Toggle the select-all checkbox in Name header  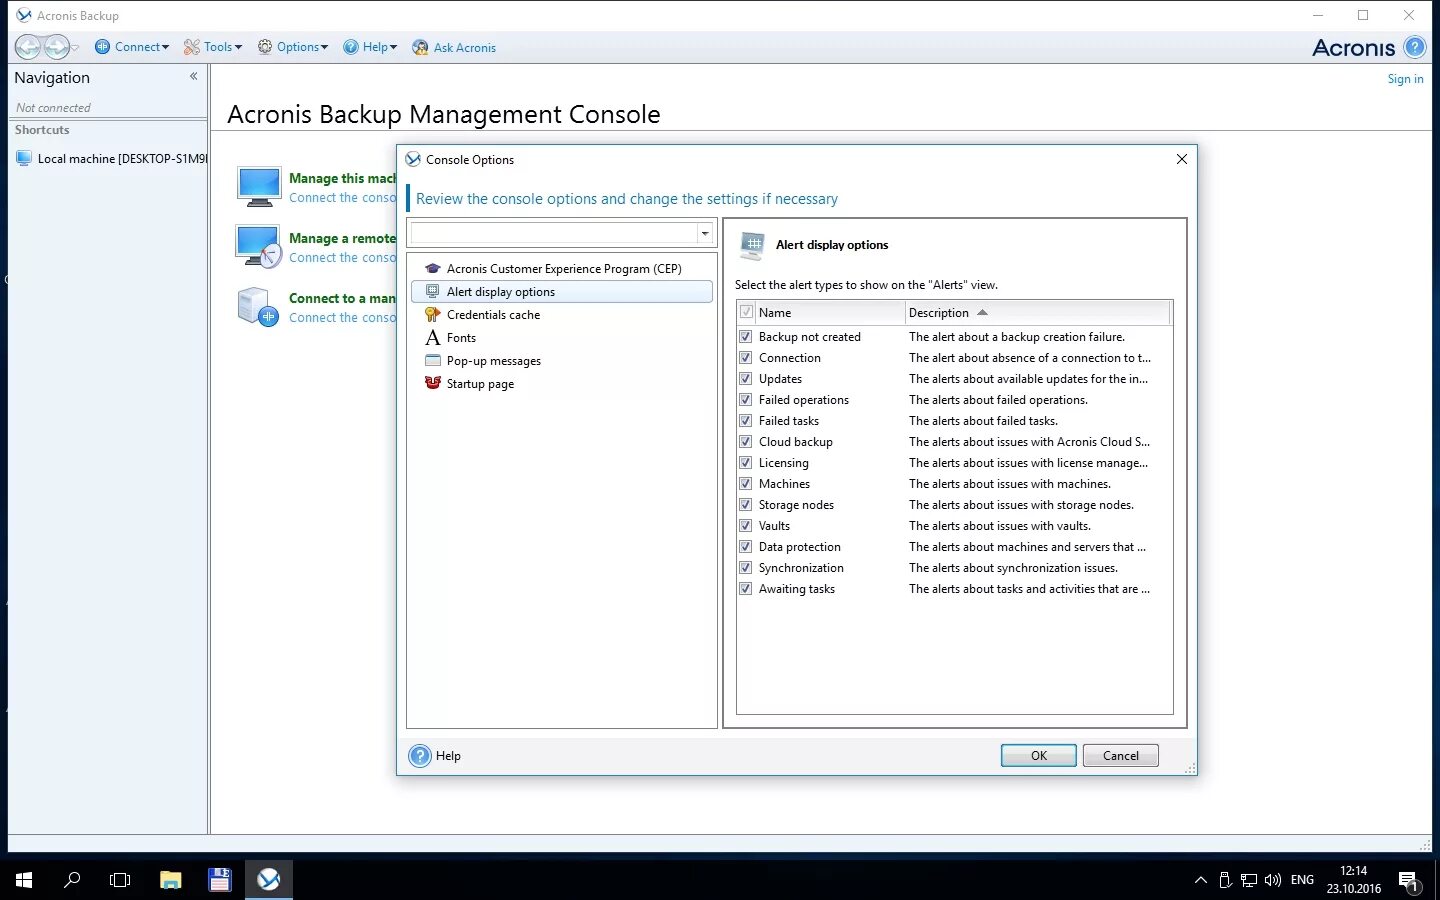coord(746,312)
